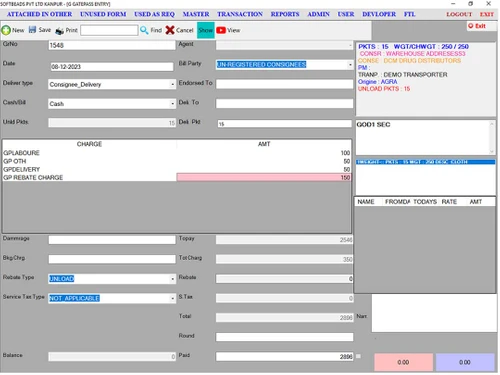
Task: Click the New record icon
Action: [x=6, y=30]
